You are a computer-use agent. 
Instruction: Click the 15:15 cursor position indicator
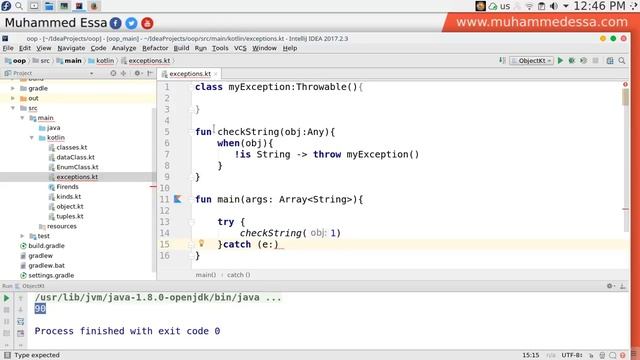tap(531, 356)
